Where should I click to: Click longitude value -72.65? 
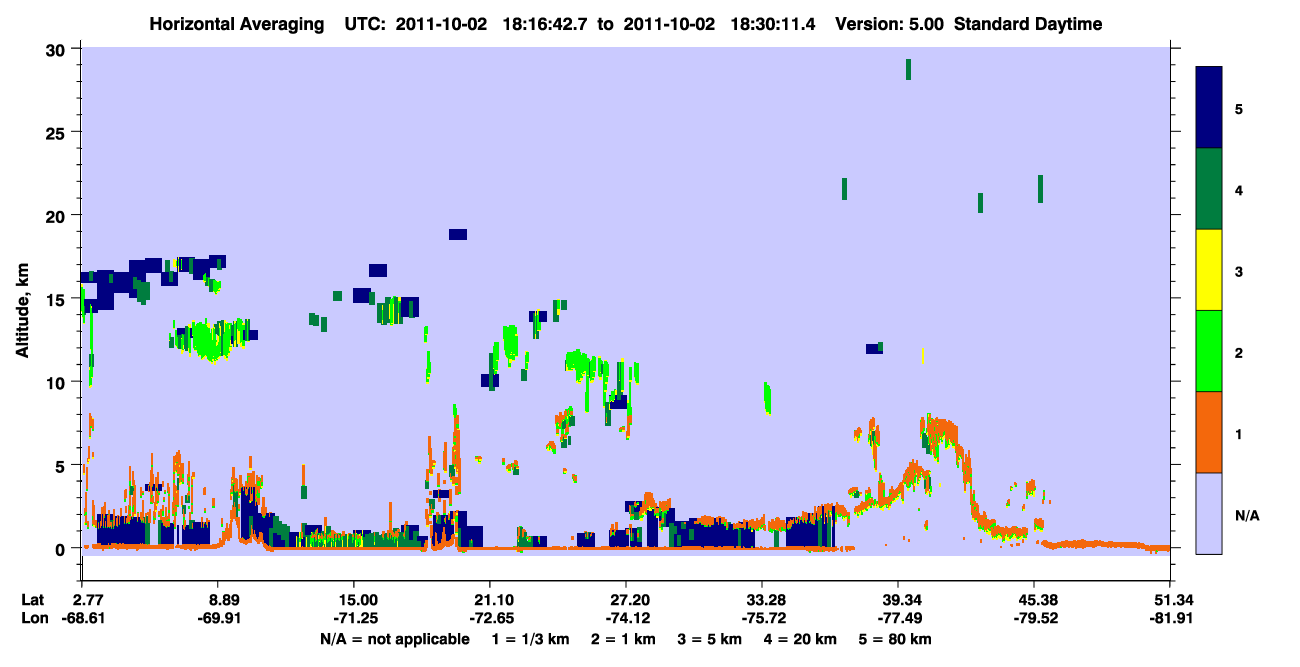[490, 618]
